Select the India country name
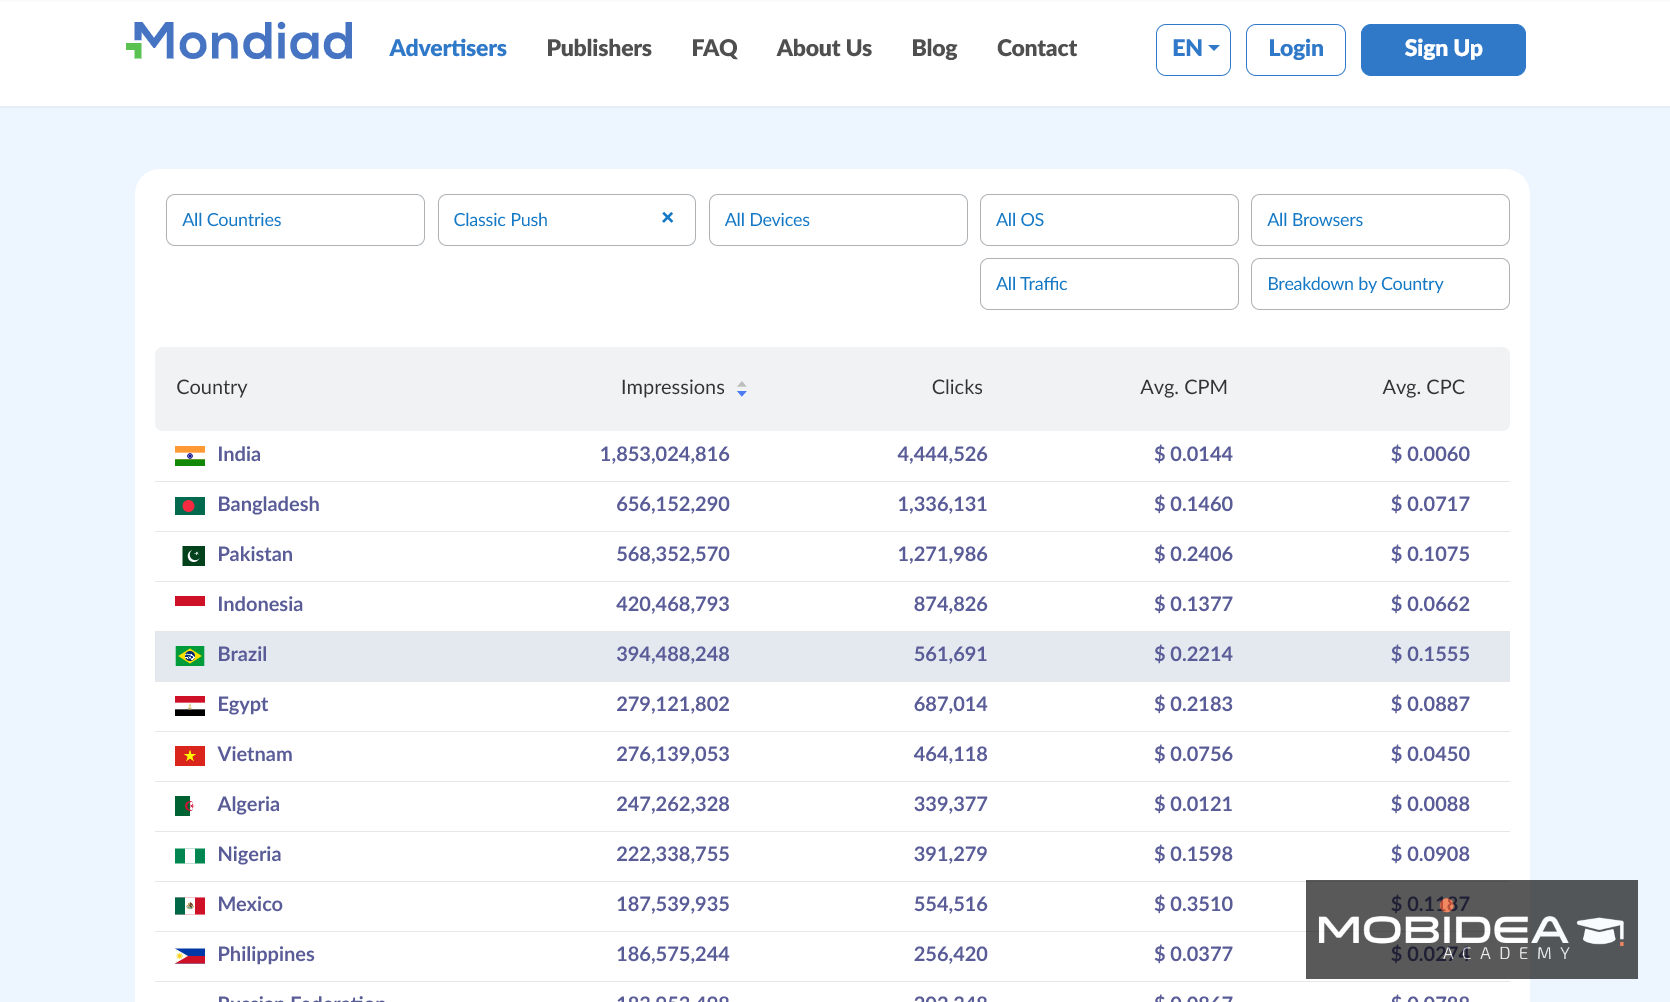The width and height of the screenshot is (1670, 1002). 239,454
